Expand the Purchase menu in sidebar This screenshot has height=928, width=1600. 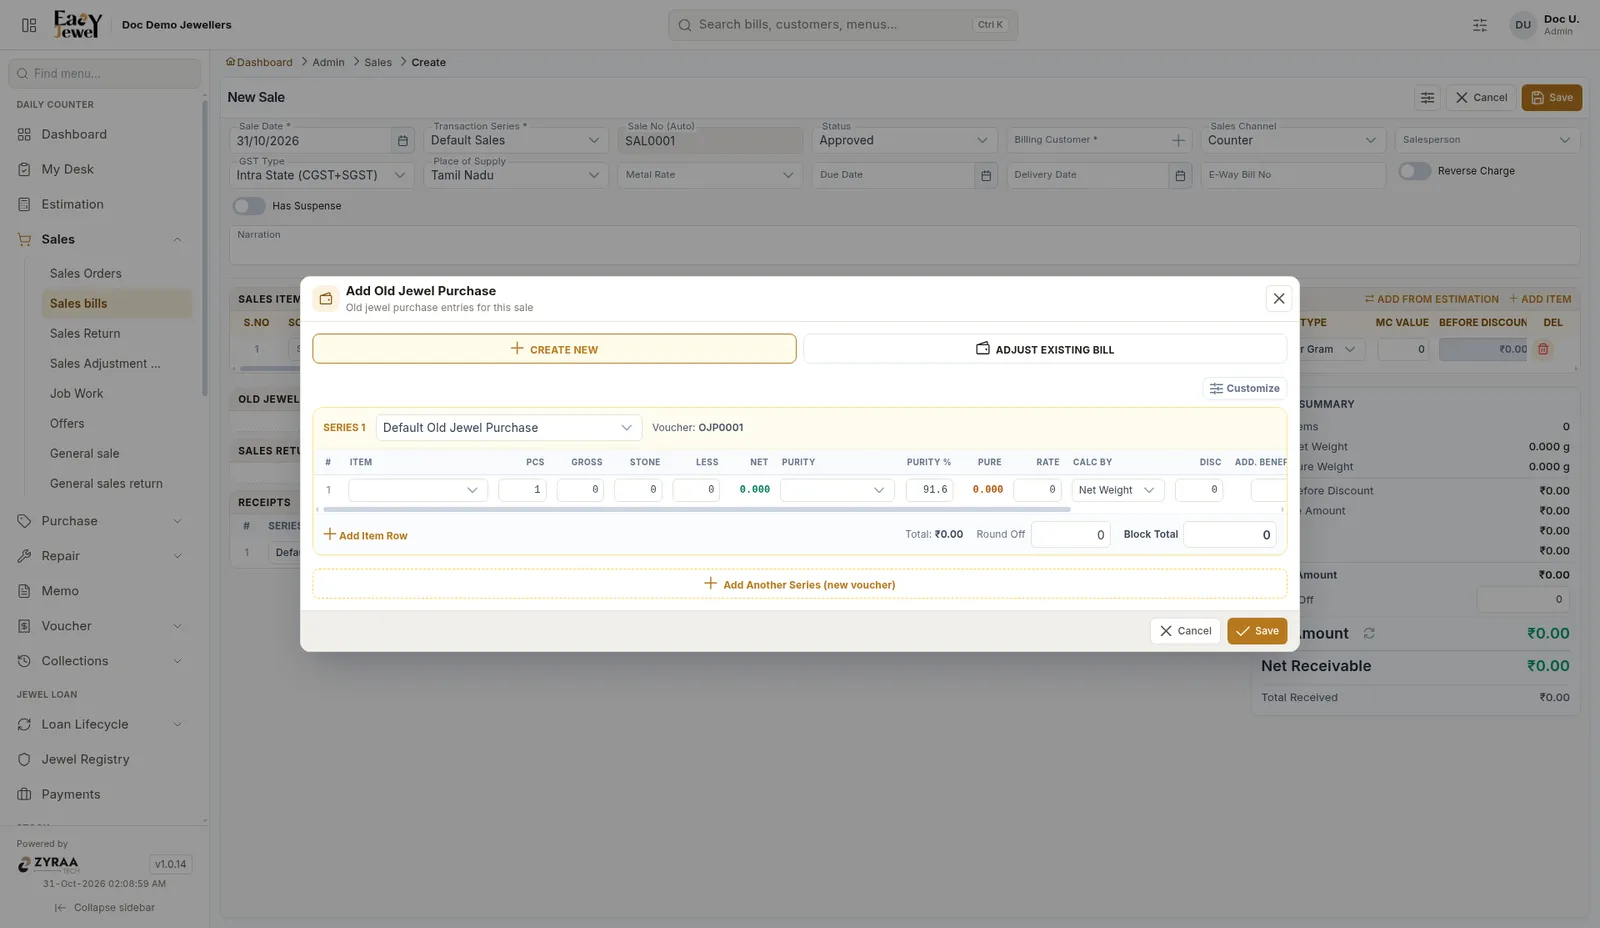pyautogui.click(x=105, y=522)
